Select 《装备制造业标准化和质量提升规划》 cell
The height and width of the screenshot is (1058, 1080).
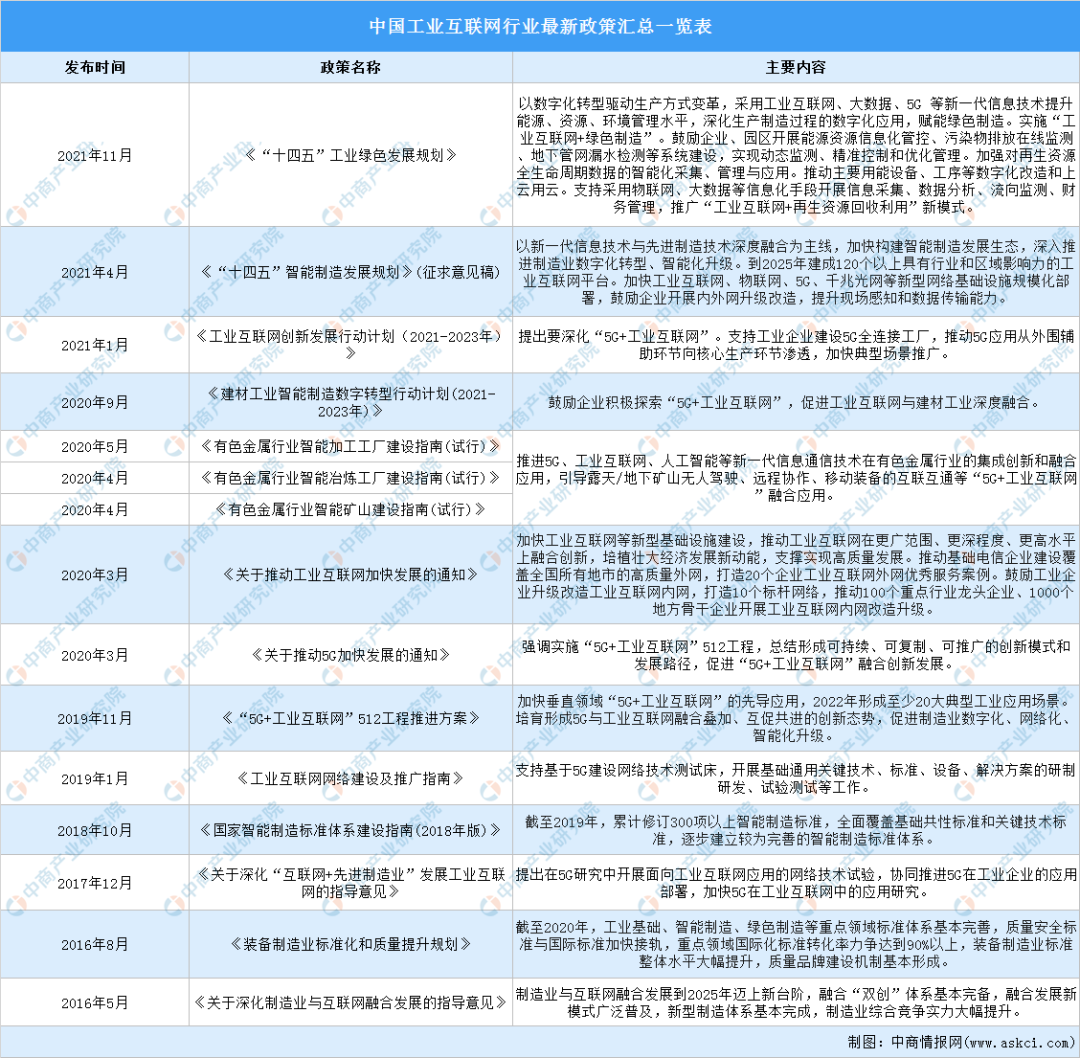pos(350,944)
